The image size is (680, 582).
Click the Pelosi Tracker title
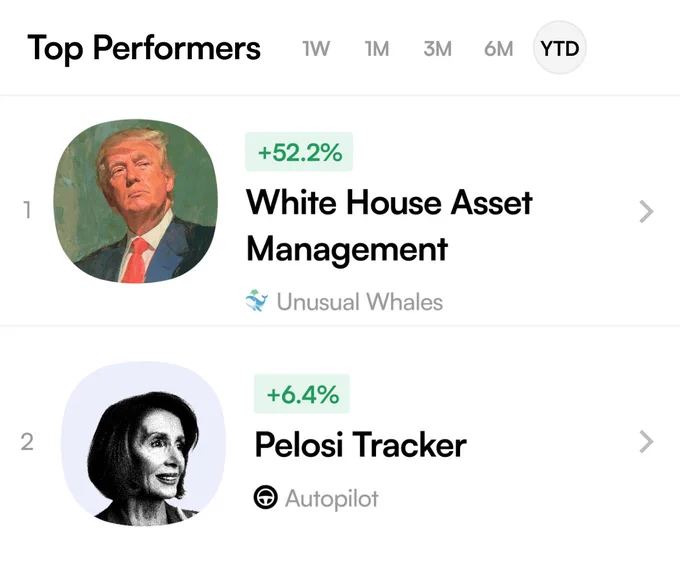coord(360,445)
